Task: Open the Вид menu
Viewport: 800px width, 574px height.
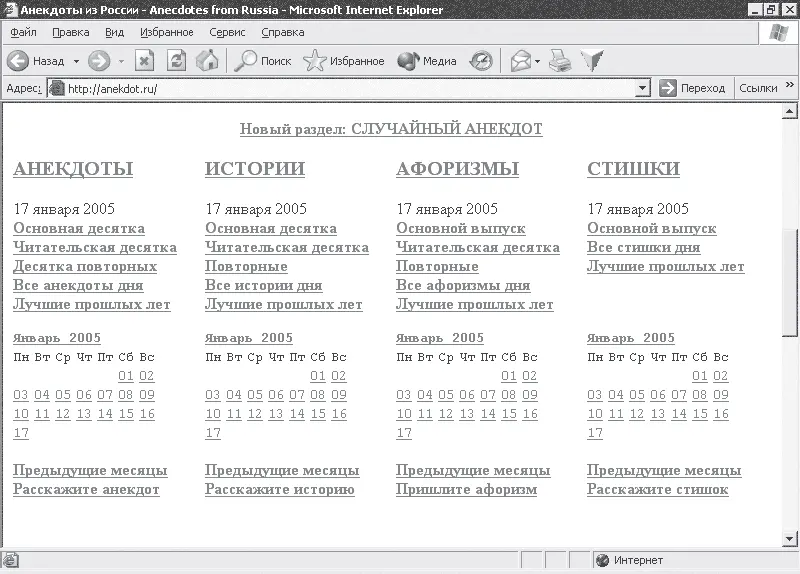Action: (114, 32)
